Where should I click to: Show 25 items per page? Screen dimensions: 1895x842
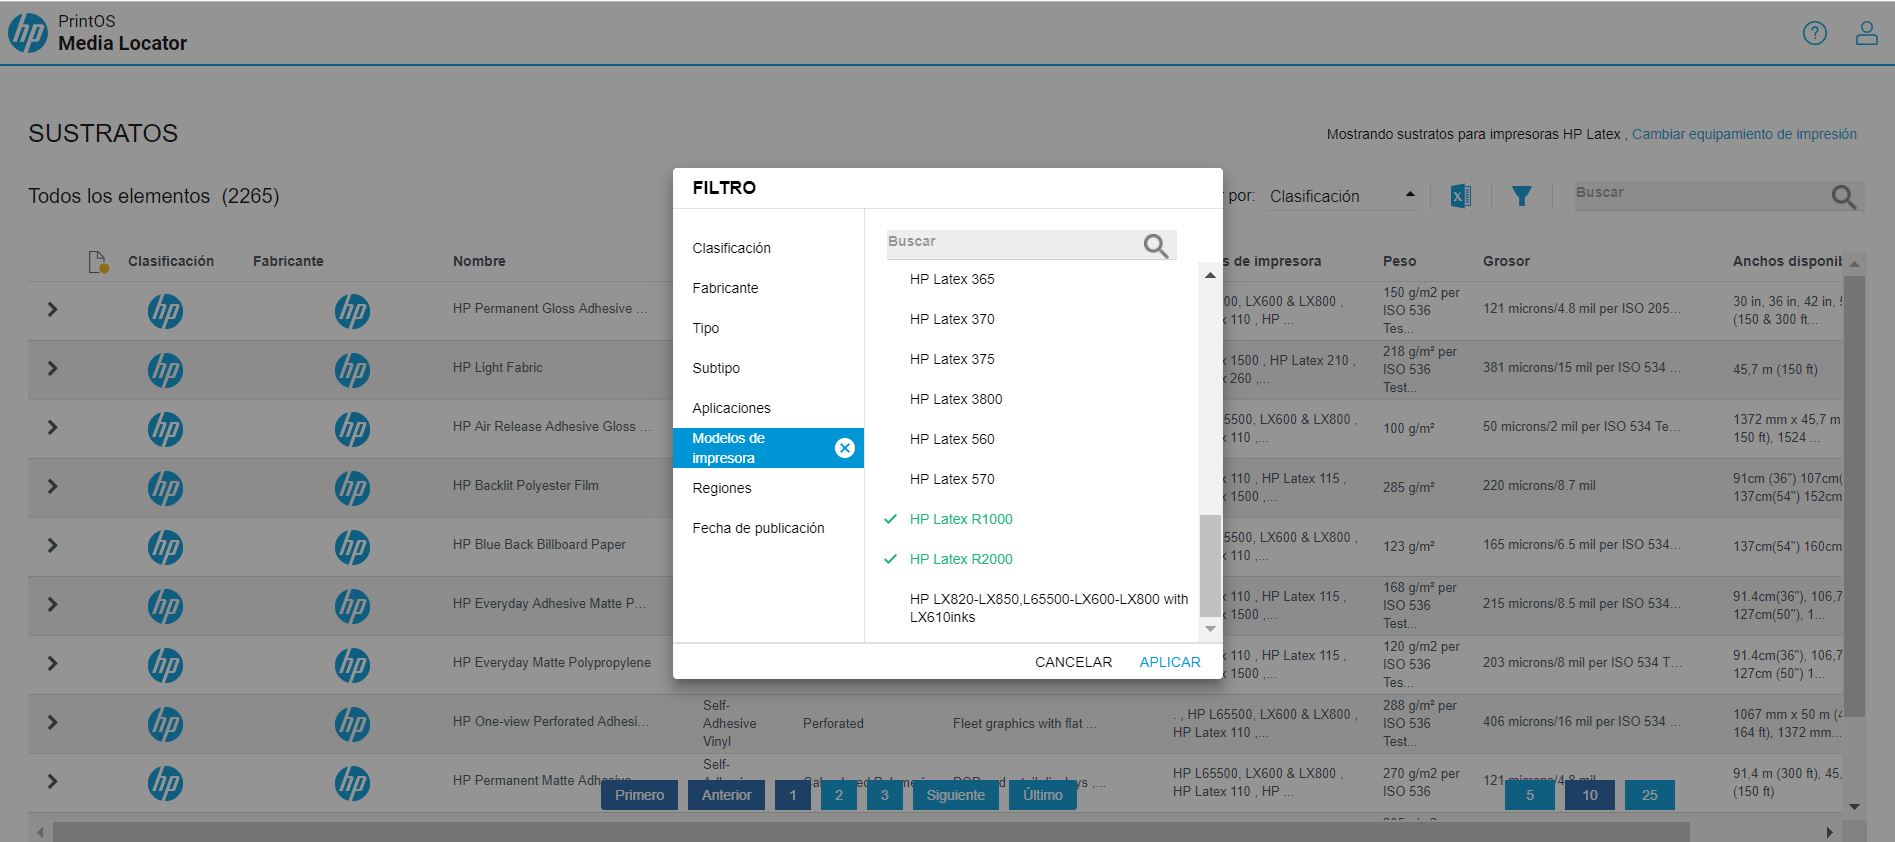1649,795
